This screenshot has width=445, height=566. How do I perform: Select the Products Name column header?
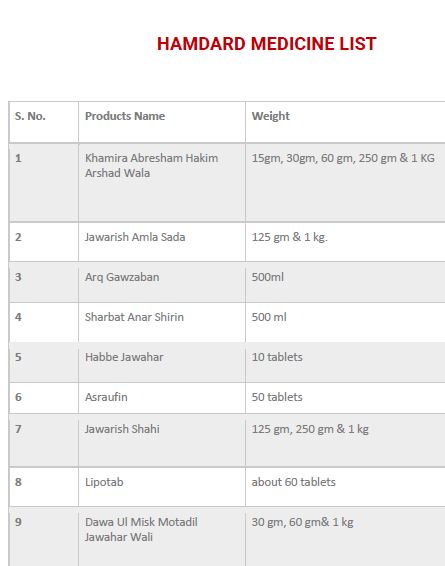point(125,116)
